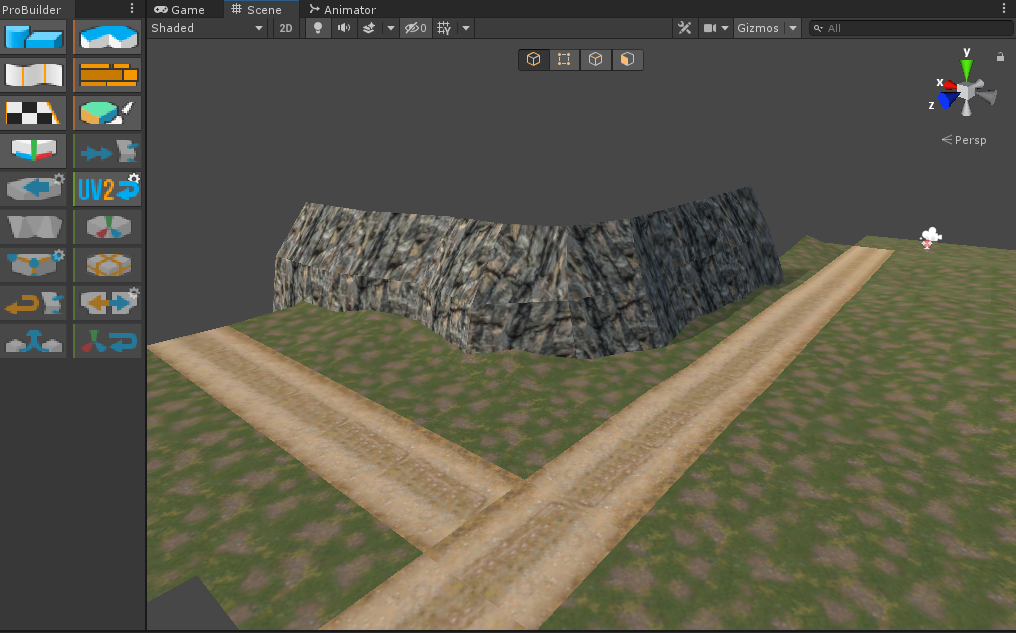Click the red X axis cone on the gizmo
This screenshot has height=633, width=1016.
(x=951, y=85)
